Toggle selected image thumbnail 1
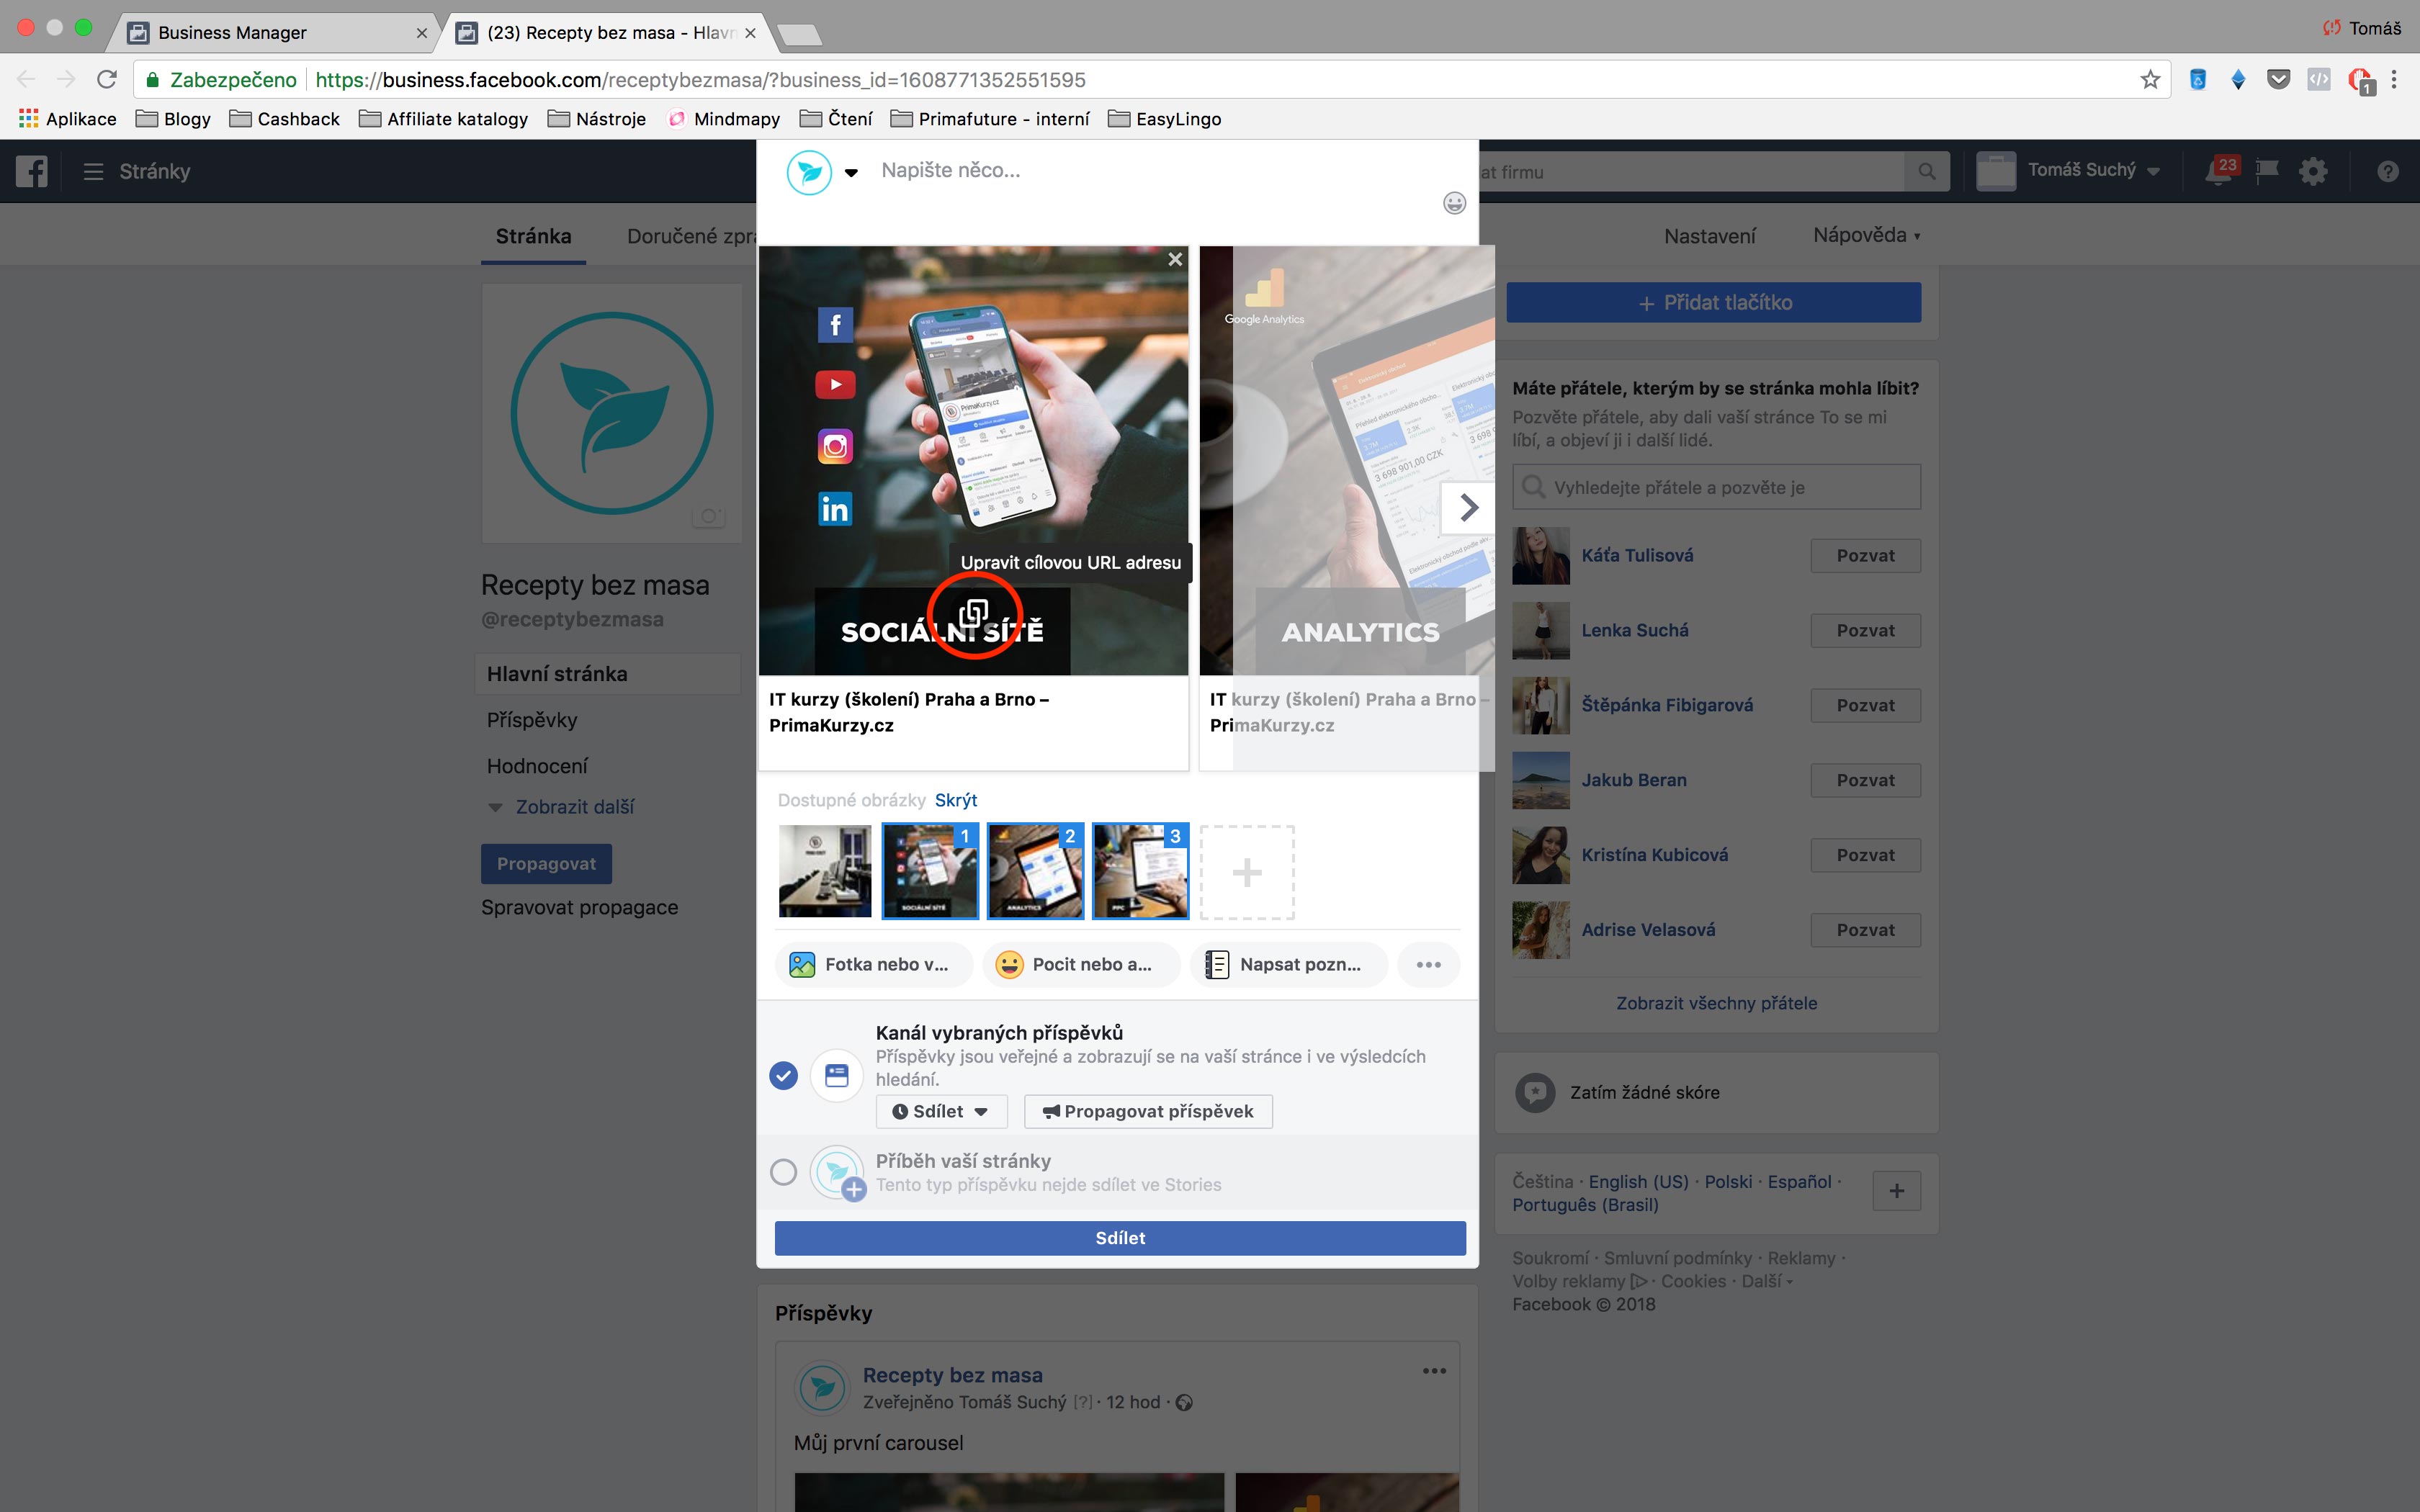Image resolution: width=2420 pixels, height=1512 pixels. (x=930, y=871)
